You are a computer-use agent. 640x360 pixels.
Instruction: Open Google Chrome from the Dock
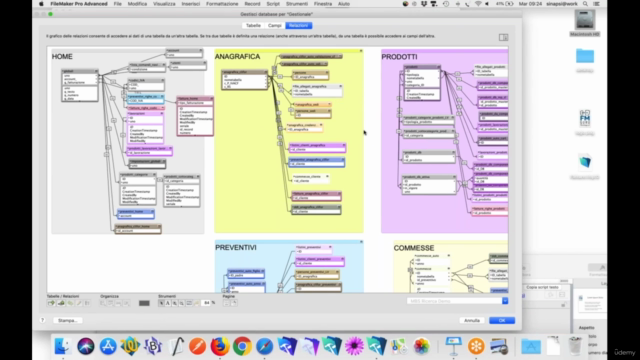242,347
